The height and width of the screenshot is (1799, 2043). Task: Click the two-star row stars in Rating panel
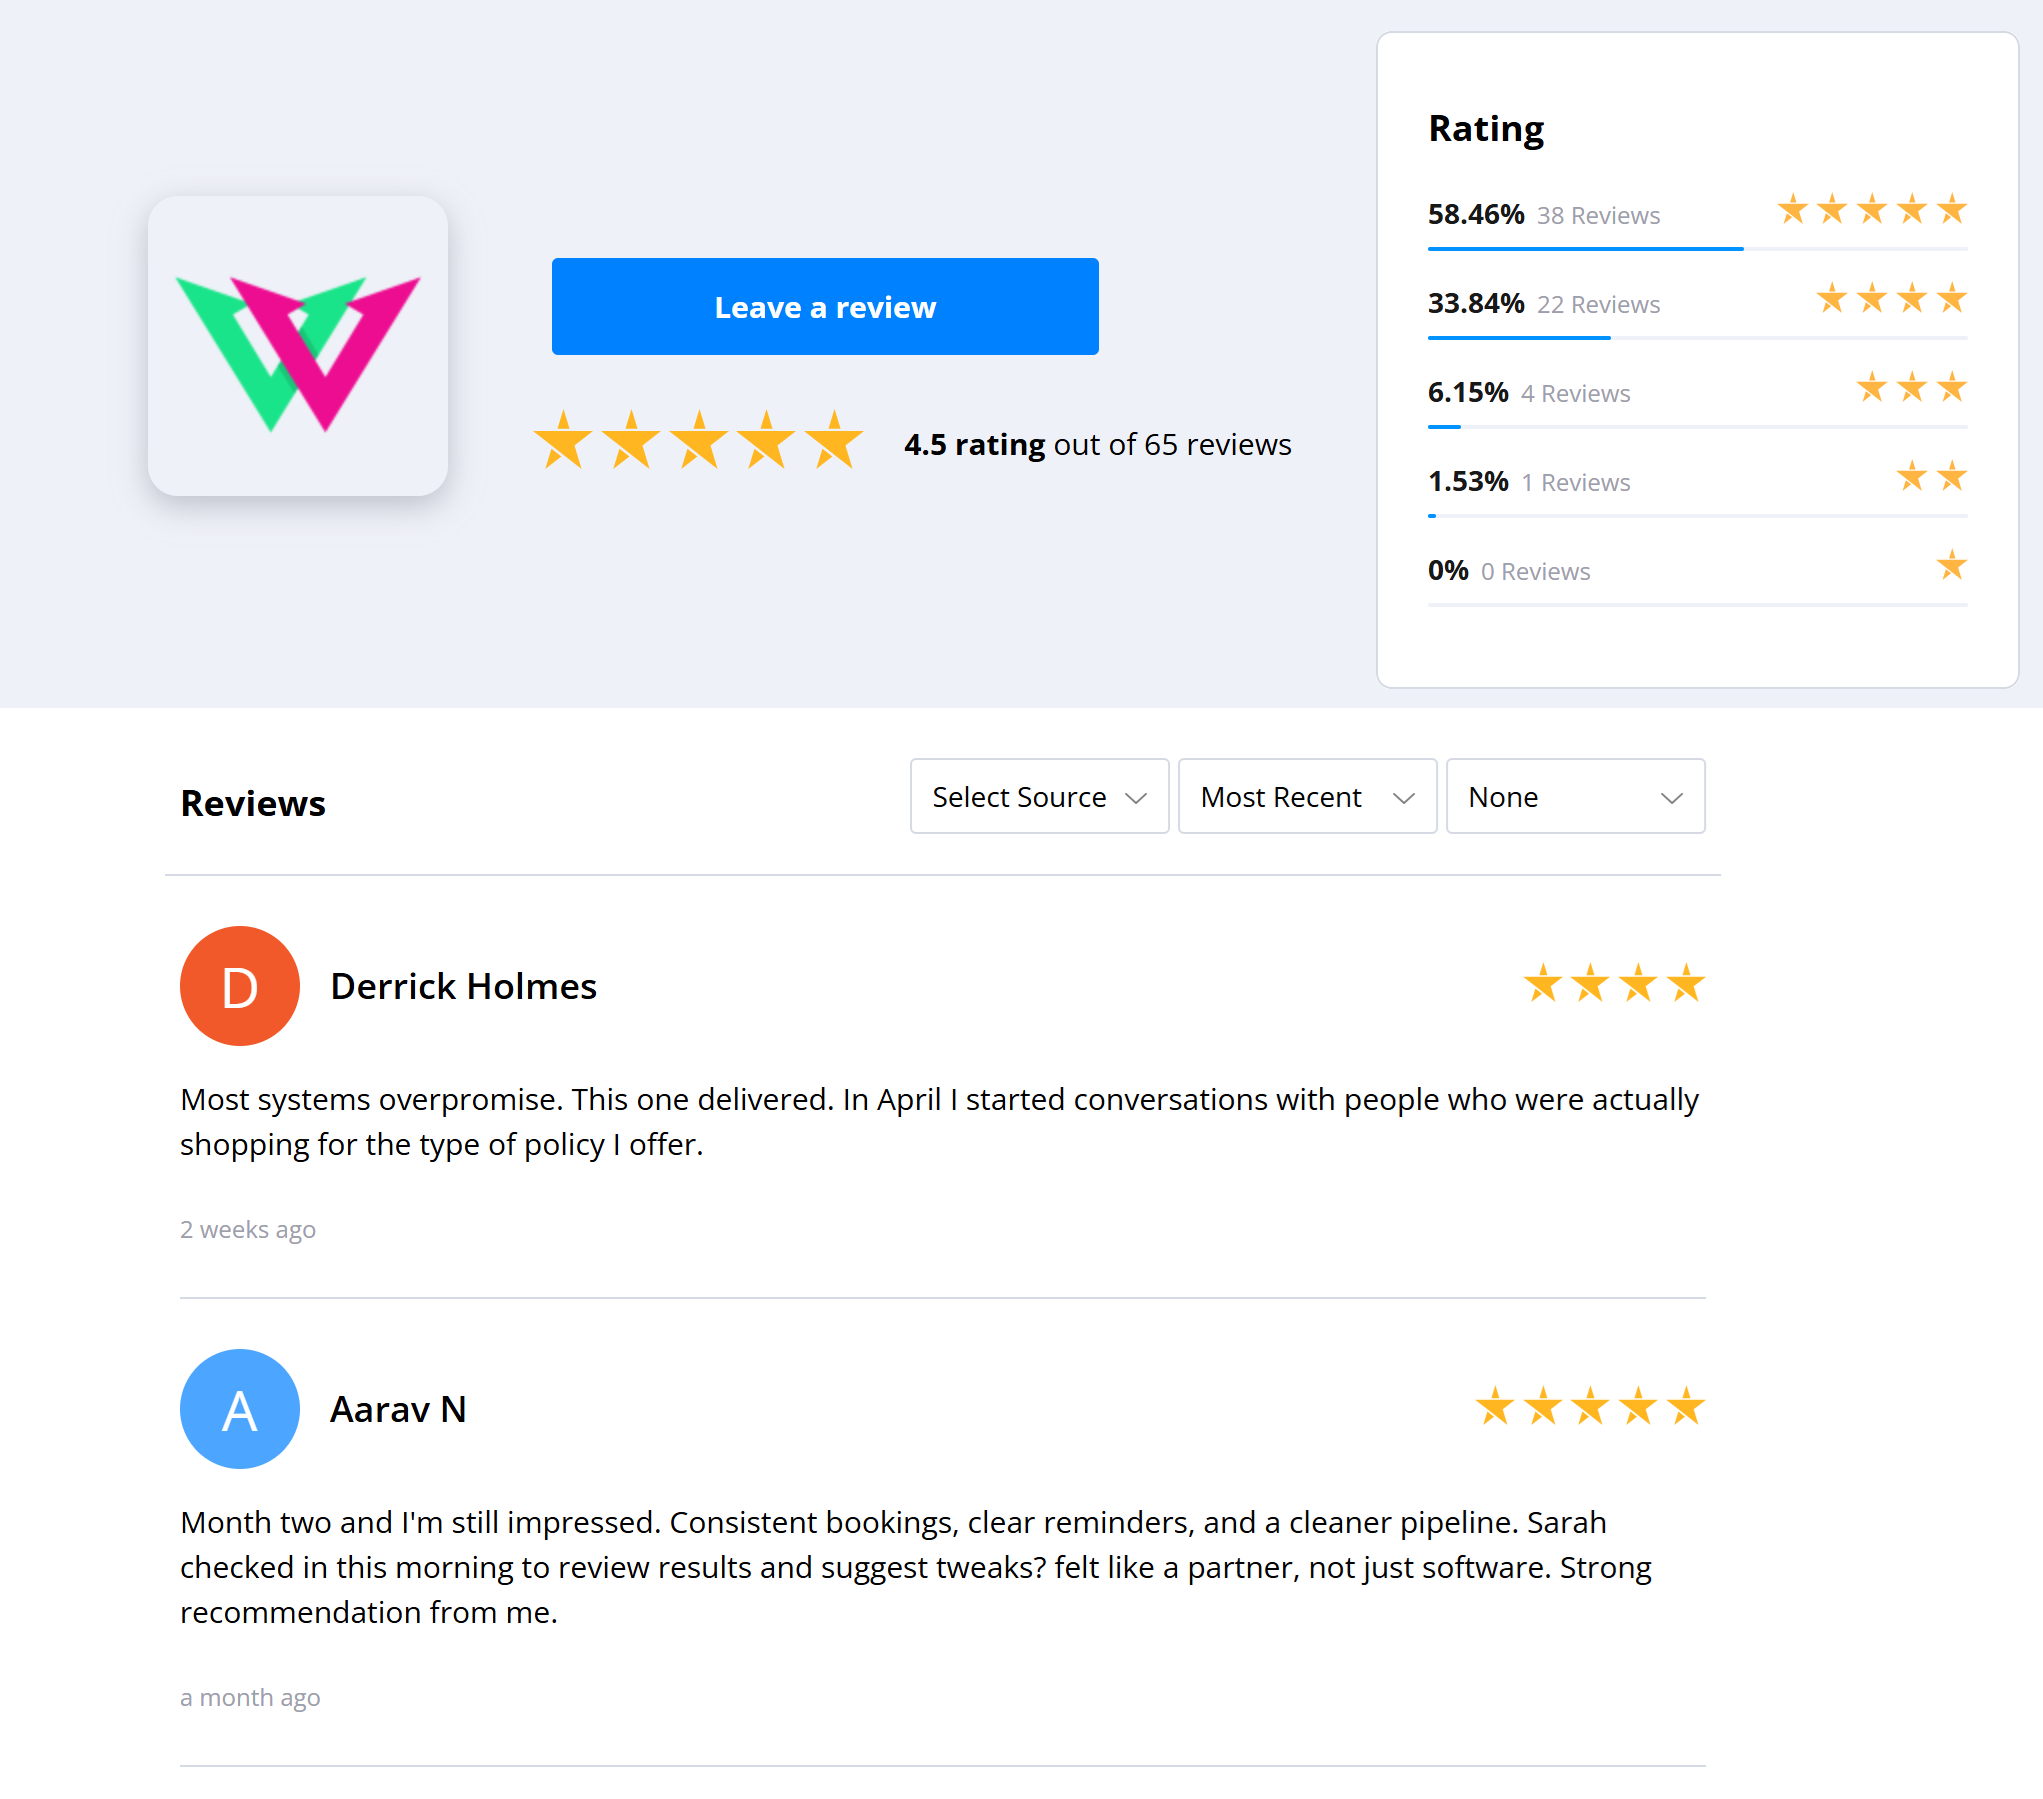point(1931,477)
